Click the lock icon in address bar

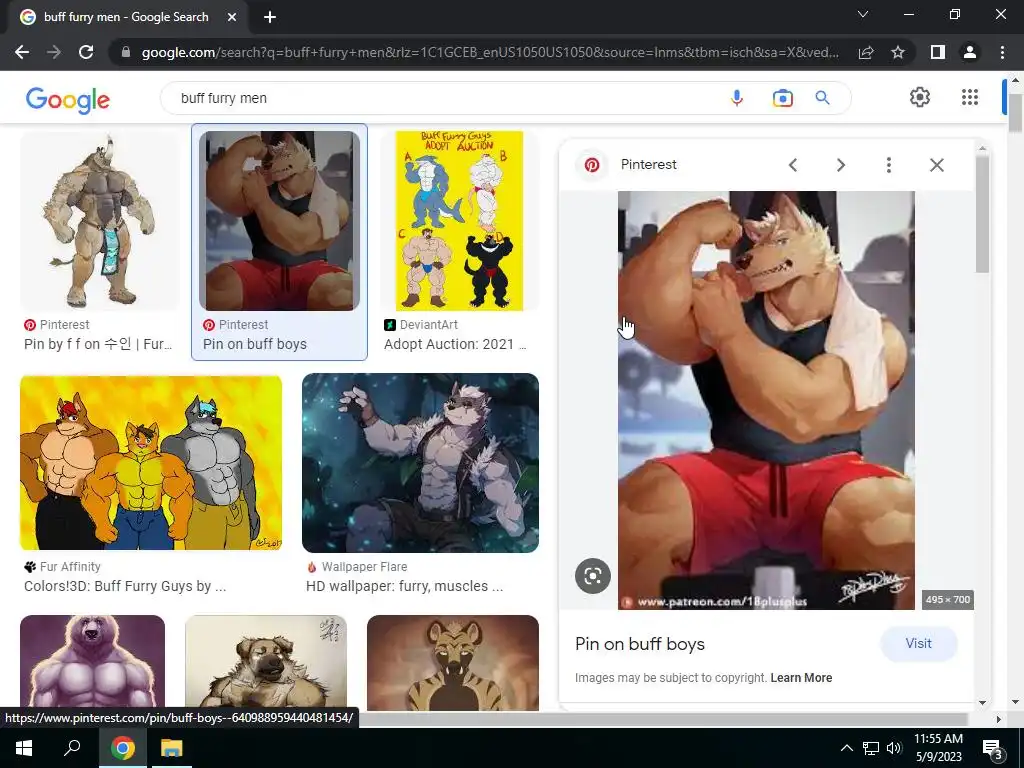tap(126, 52)
